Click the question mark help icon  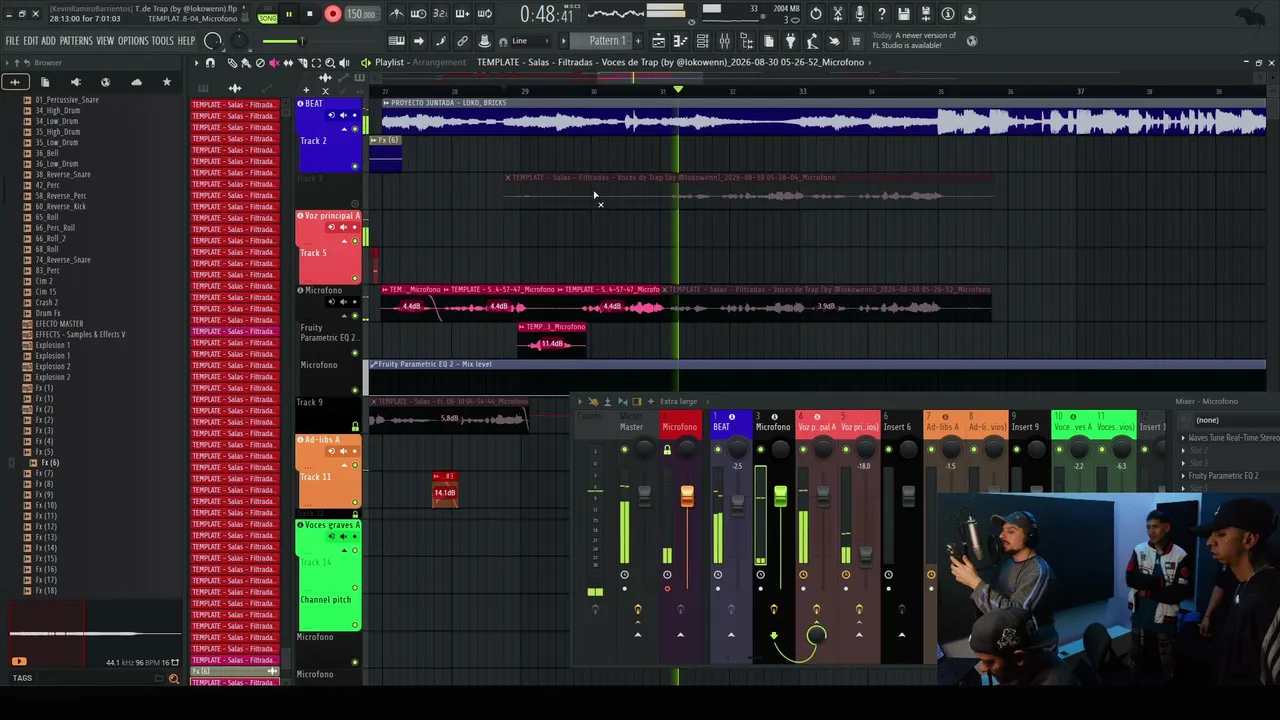[881, 14]
